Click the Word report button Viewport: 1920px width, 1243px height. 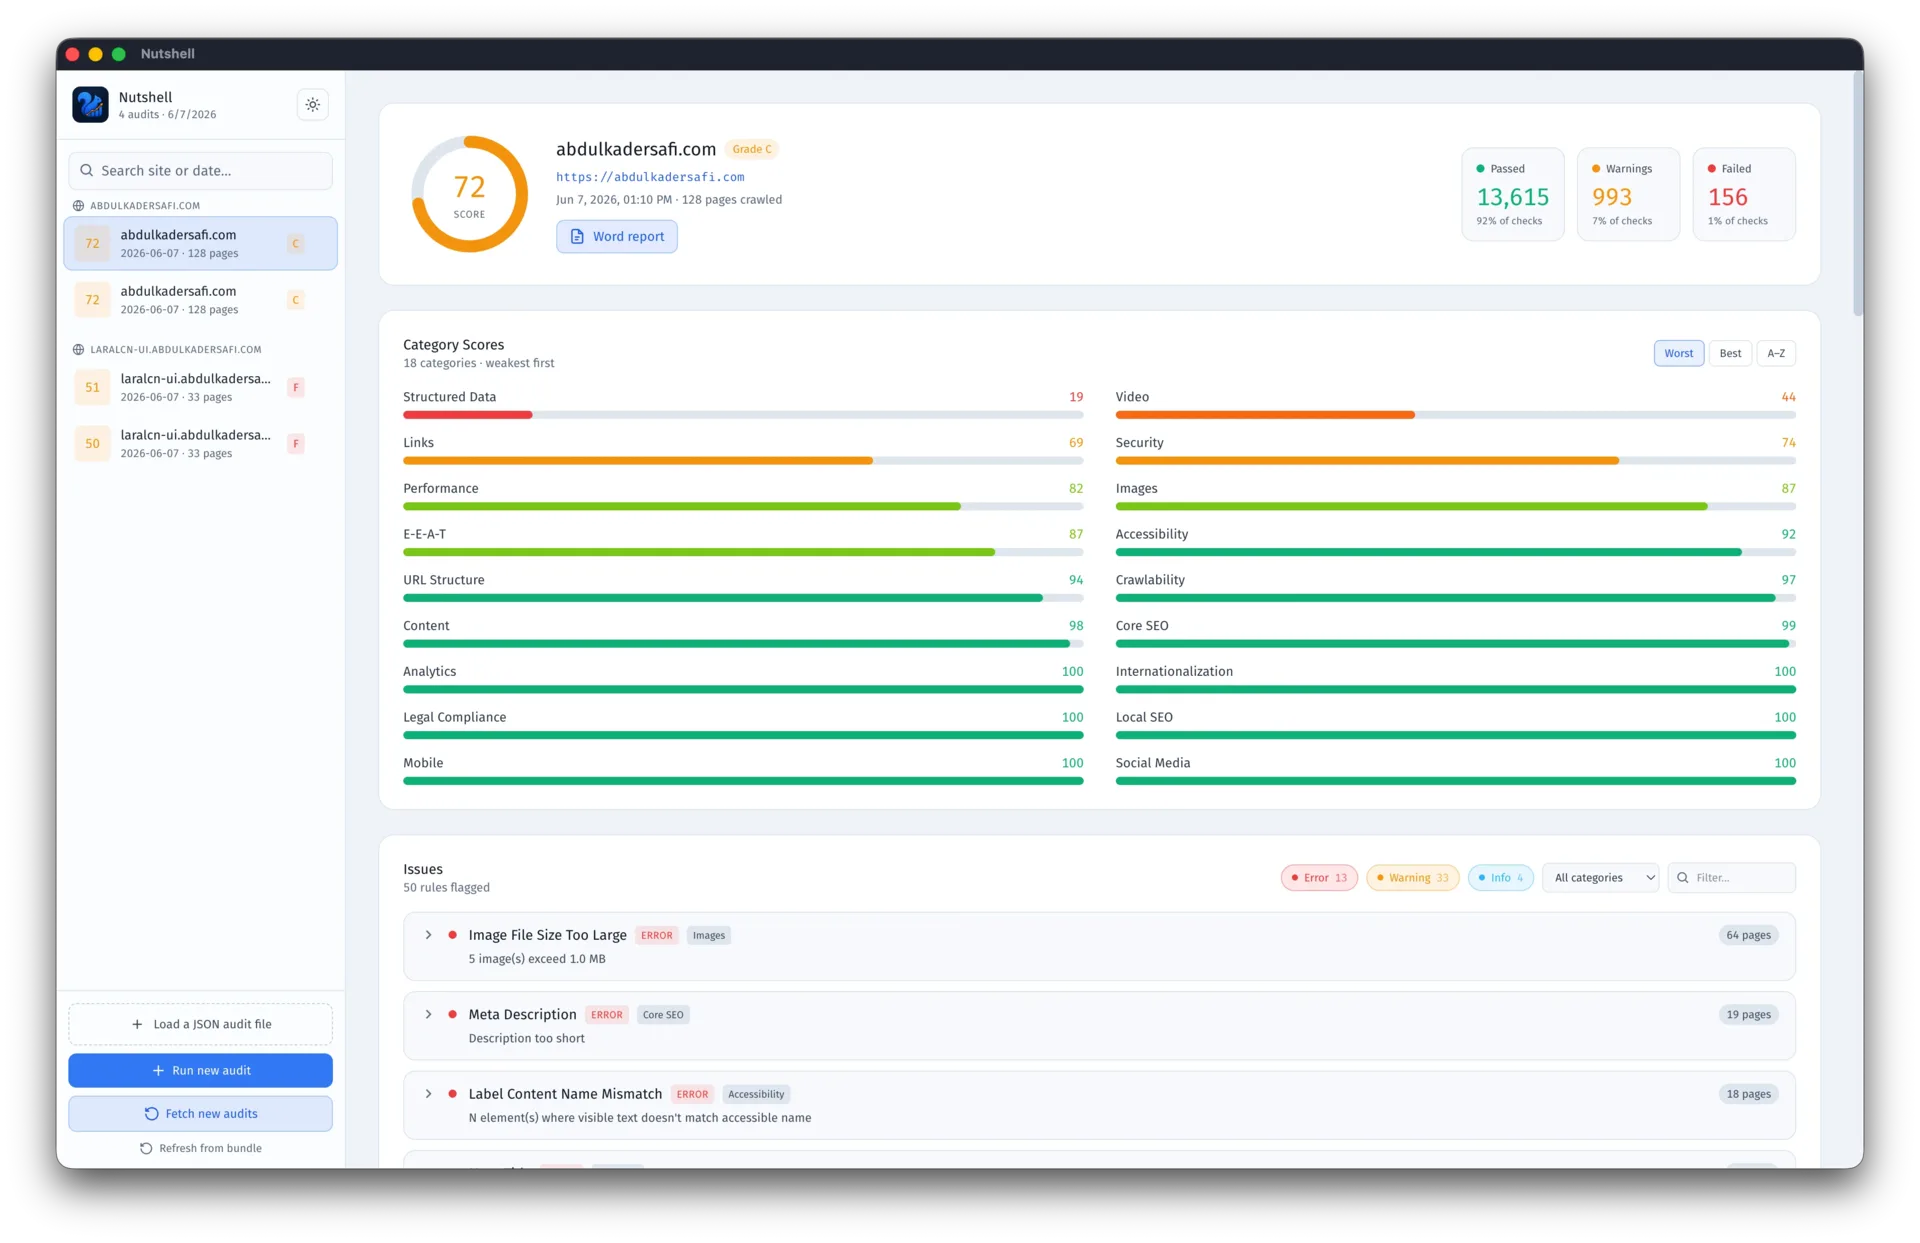(x=617, y=237)
